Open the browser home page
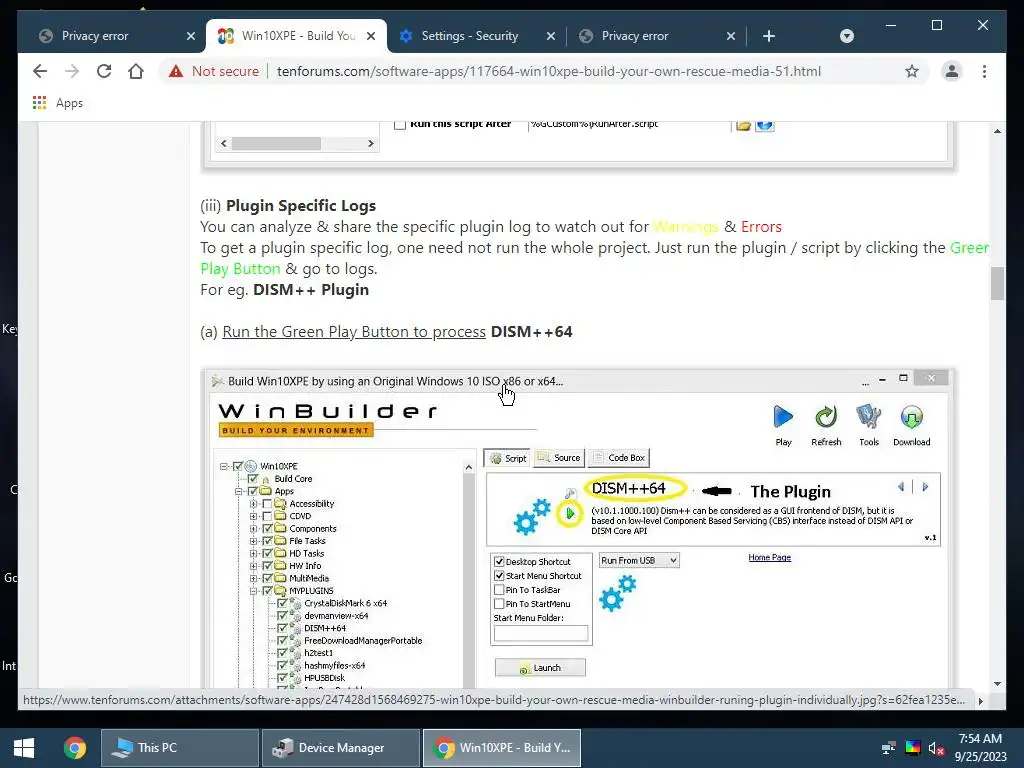This screenshot has height=768, width=1024. coord(136,71)
